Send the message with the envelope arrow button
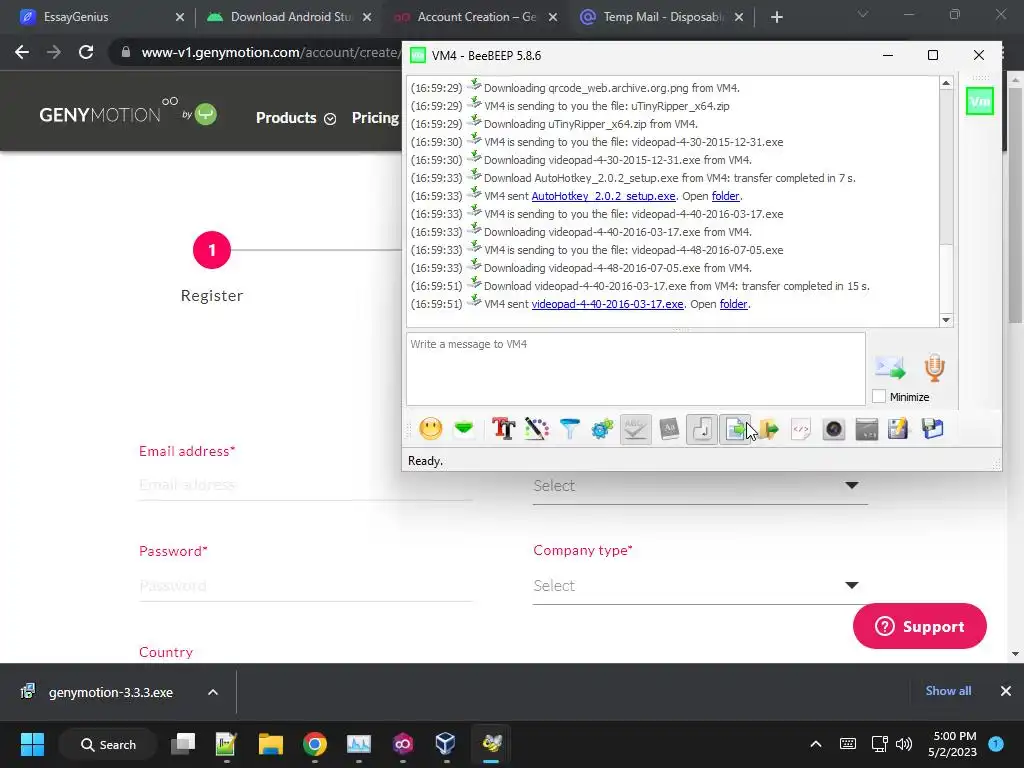The image size is (1024, 768). [890, 368]
